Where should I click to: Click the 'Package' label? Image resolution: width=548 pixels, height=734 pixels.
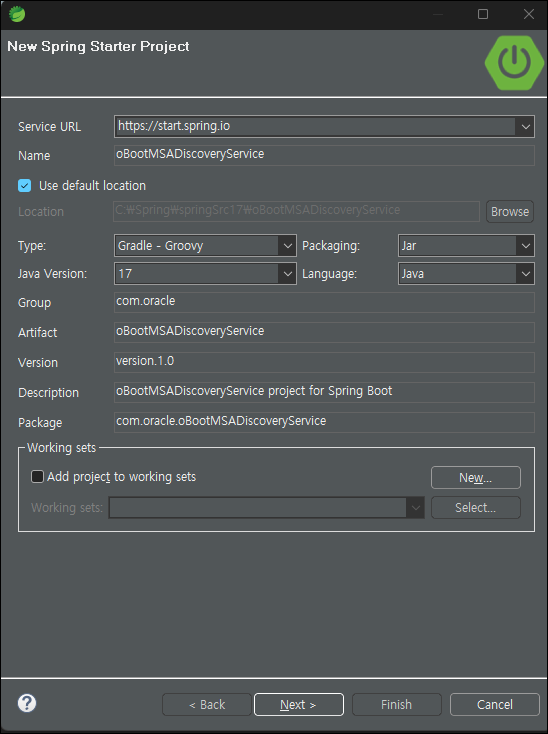pos(40,423)
